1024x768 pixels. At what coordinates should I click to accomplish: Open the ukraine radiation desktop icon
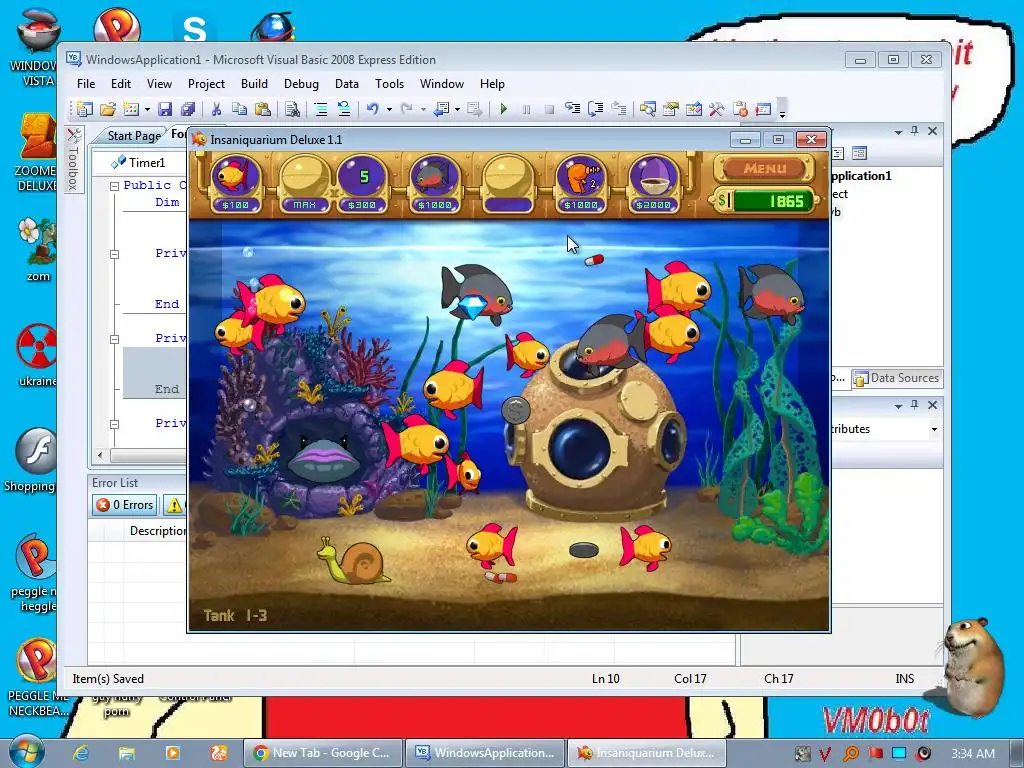coord(37,355)
